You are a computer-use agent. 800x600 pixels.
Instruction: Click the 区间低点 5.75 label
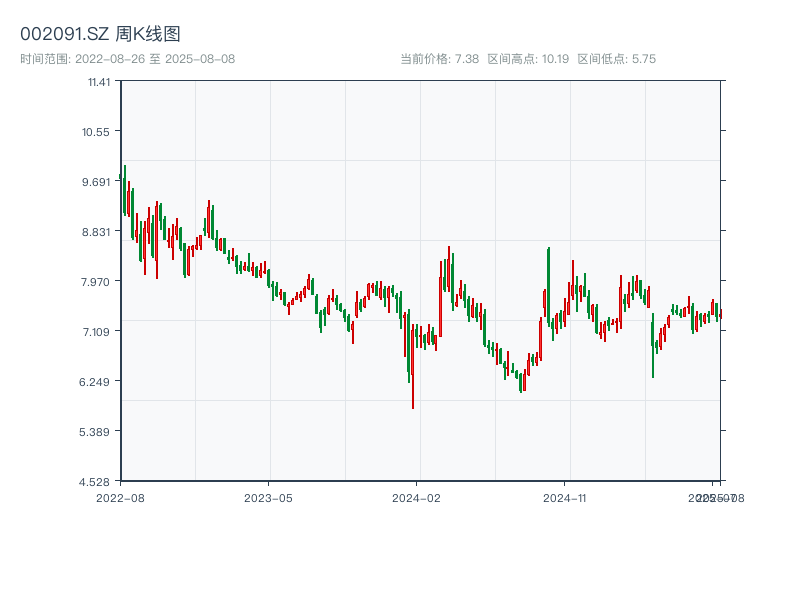[616, 59]
